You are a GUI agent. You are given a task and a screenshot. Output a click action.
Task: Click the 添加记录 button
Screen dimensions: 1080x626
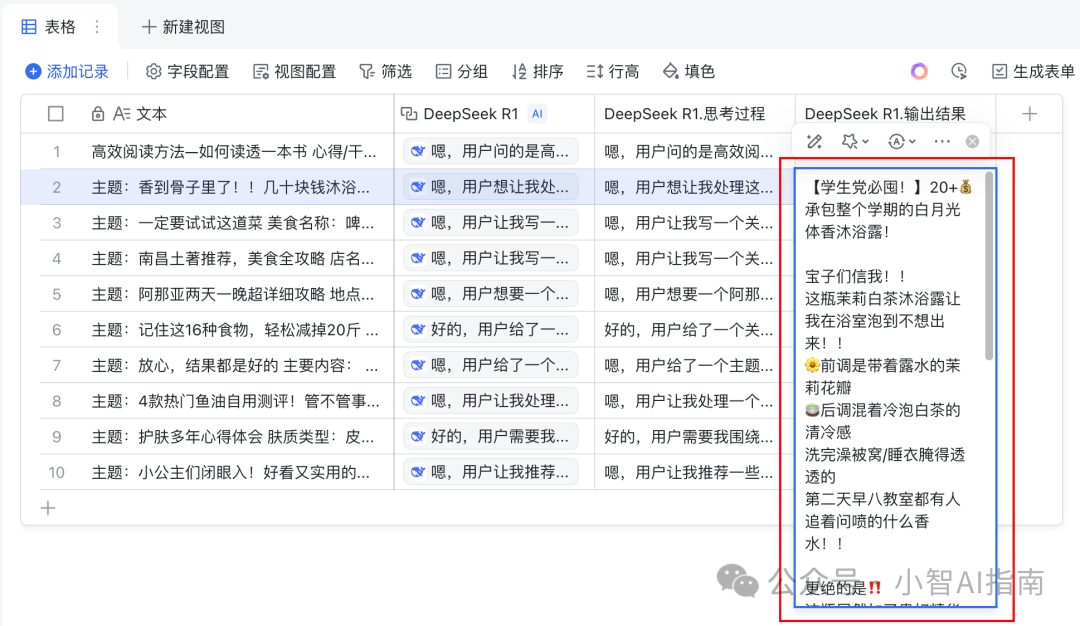(x=67, y=71)
